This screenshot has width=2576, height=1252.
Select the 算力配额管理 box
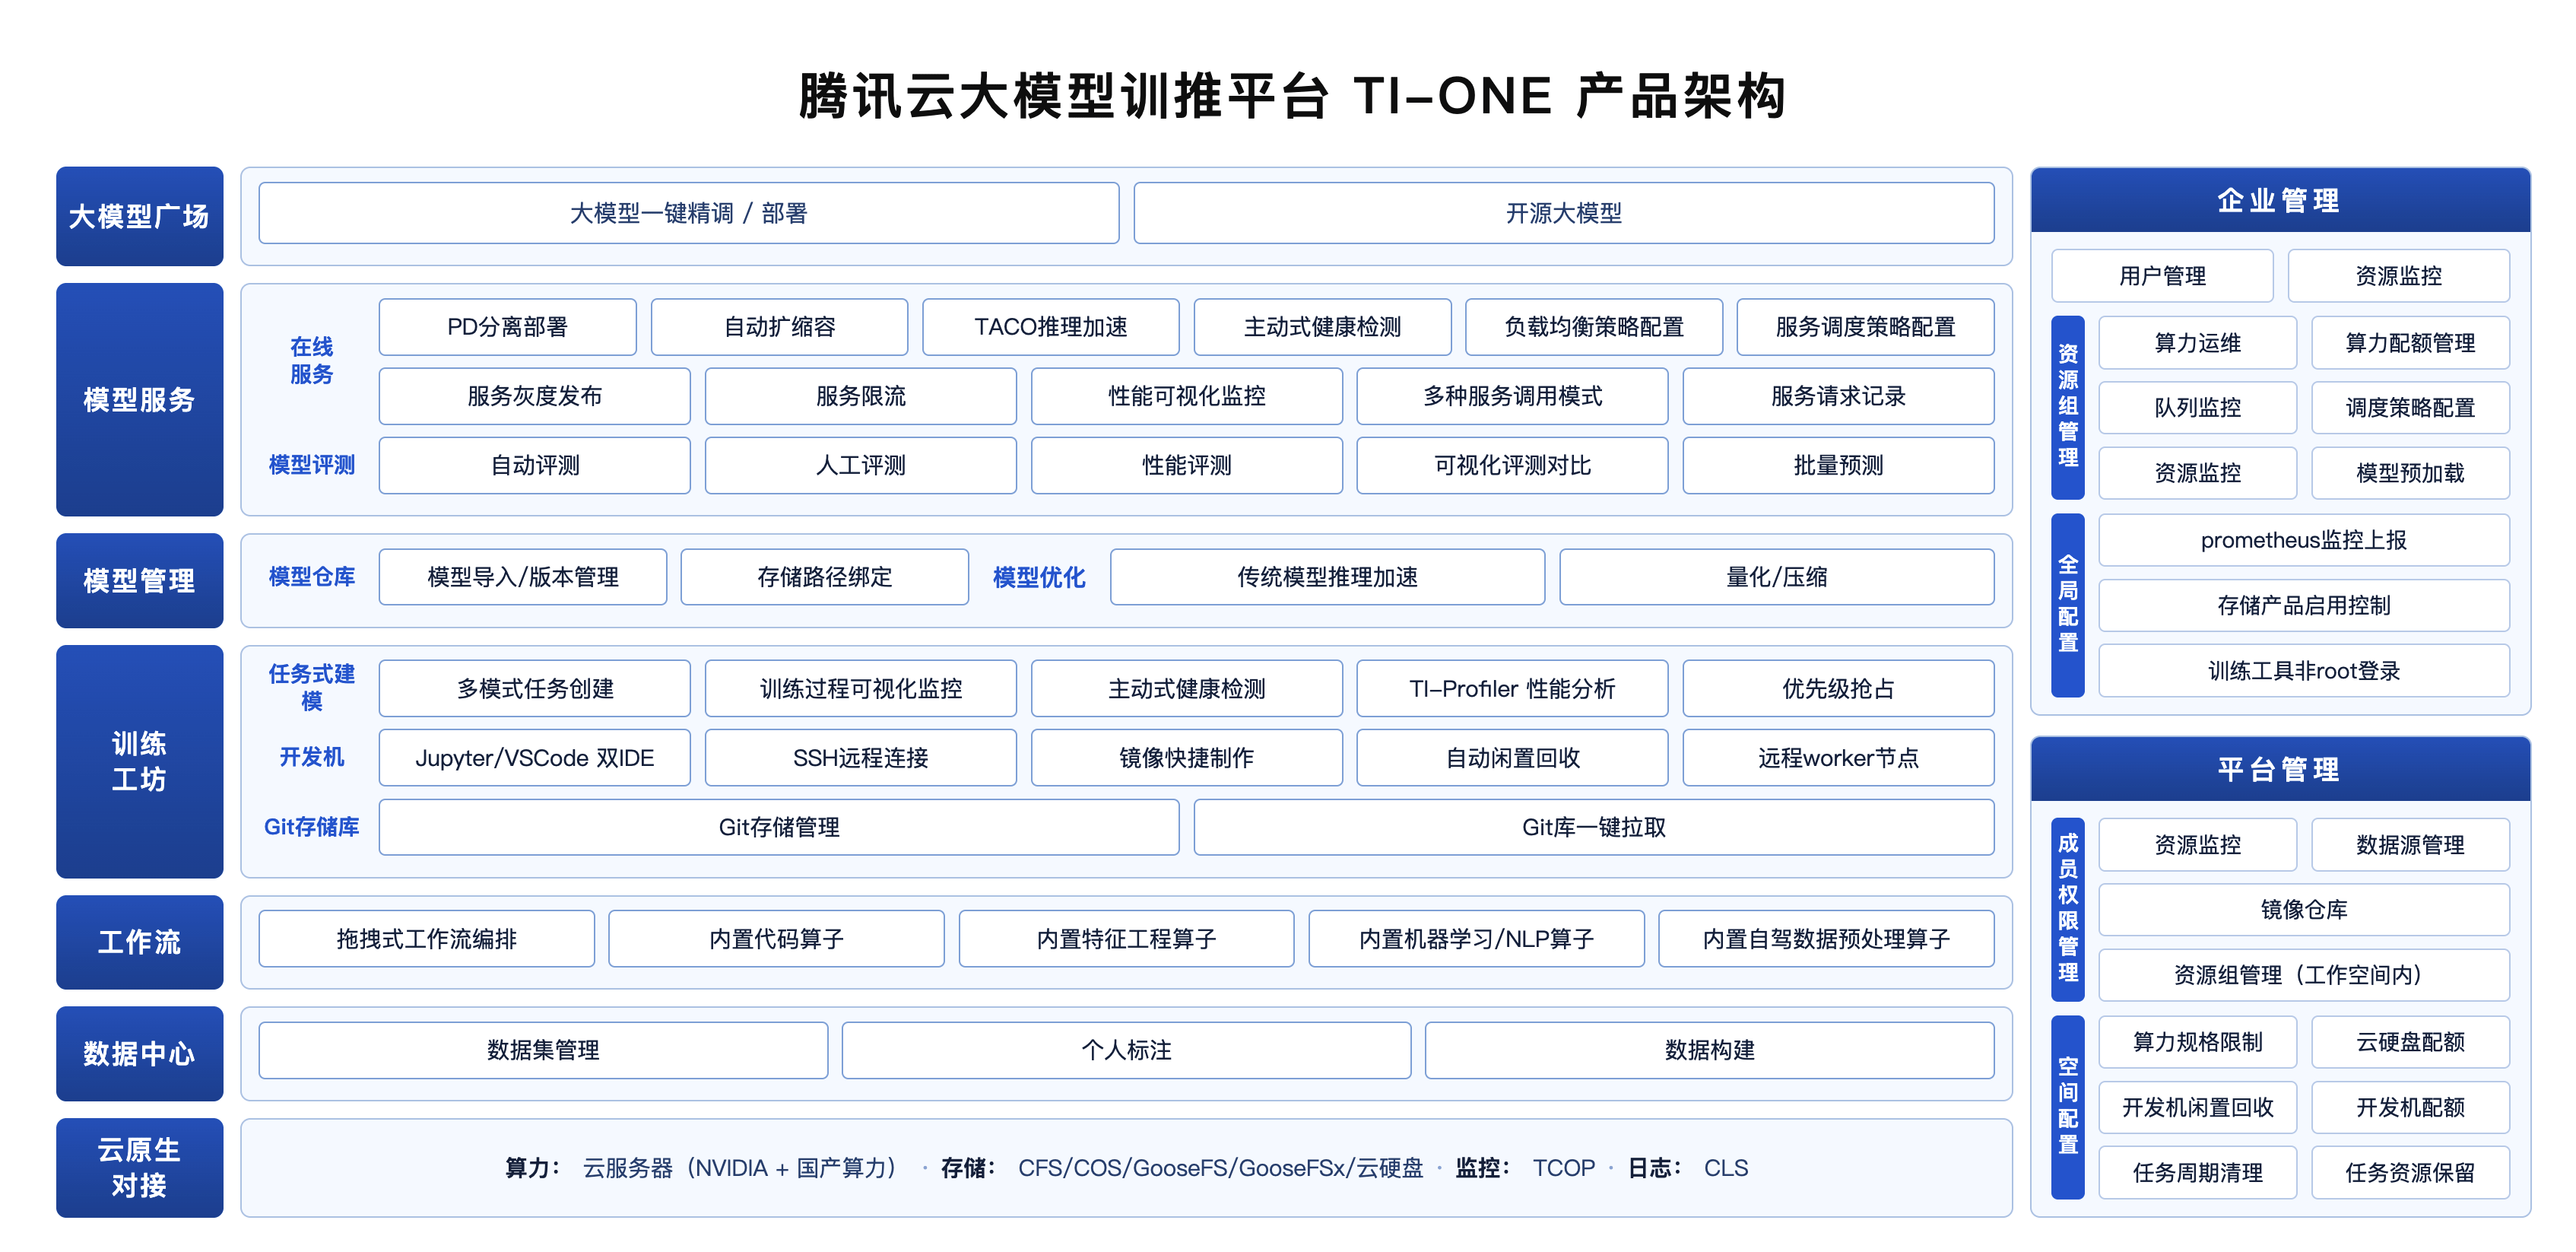pyautogui.click(x=2410, y=343)
